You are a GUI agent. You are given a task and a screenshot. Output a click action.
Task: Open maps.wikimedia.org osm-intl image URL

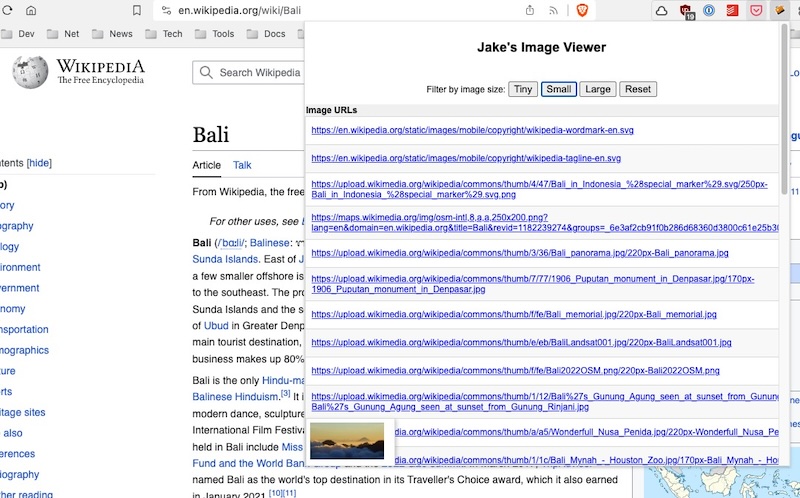tap(545, 222)
